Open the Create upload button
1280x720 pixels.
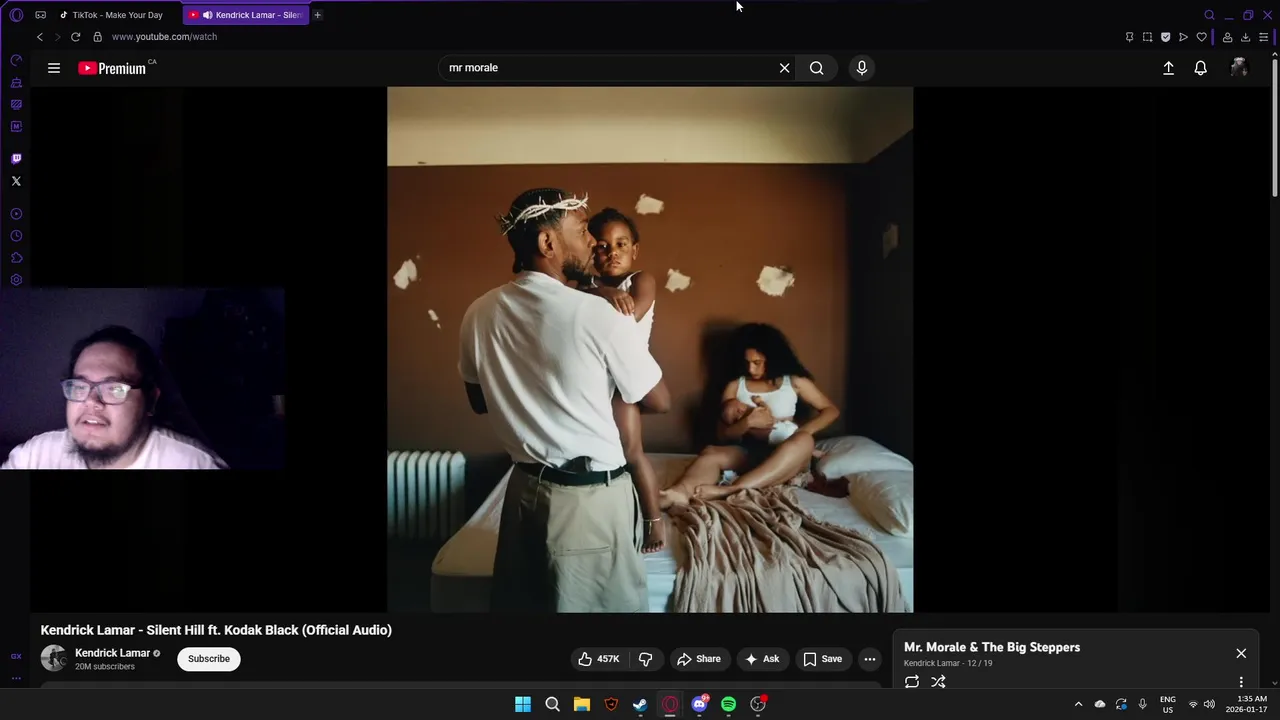[x=1168, y=68]
